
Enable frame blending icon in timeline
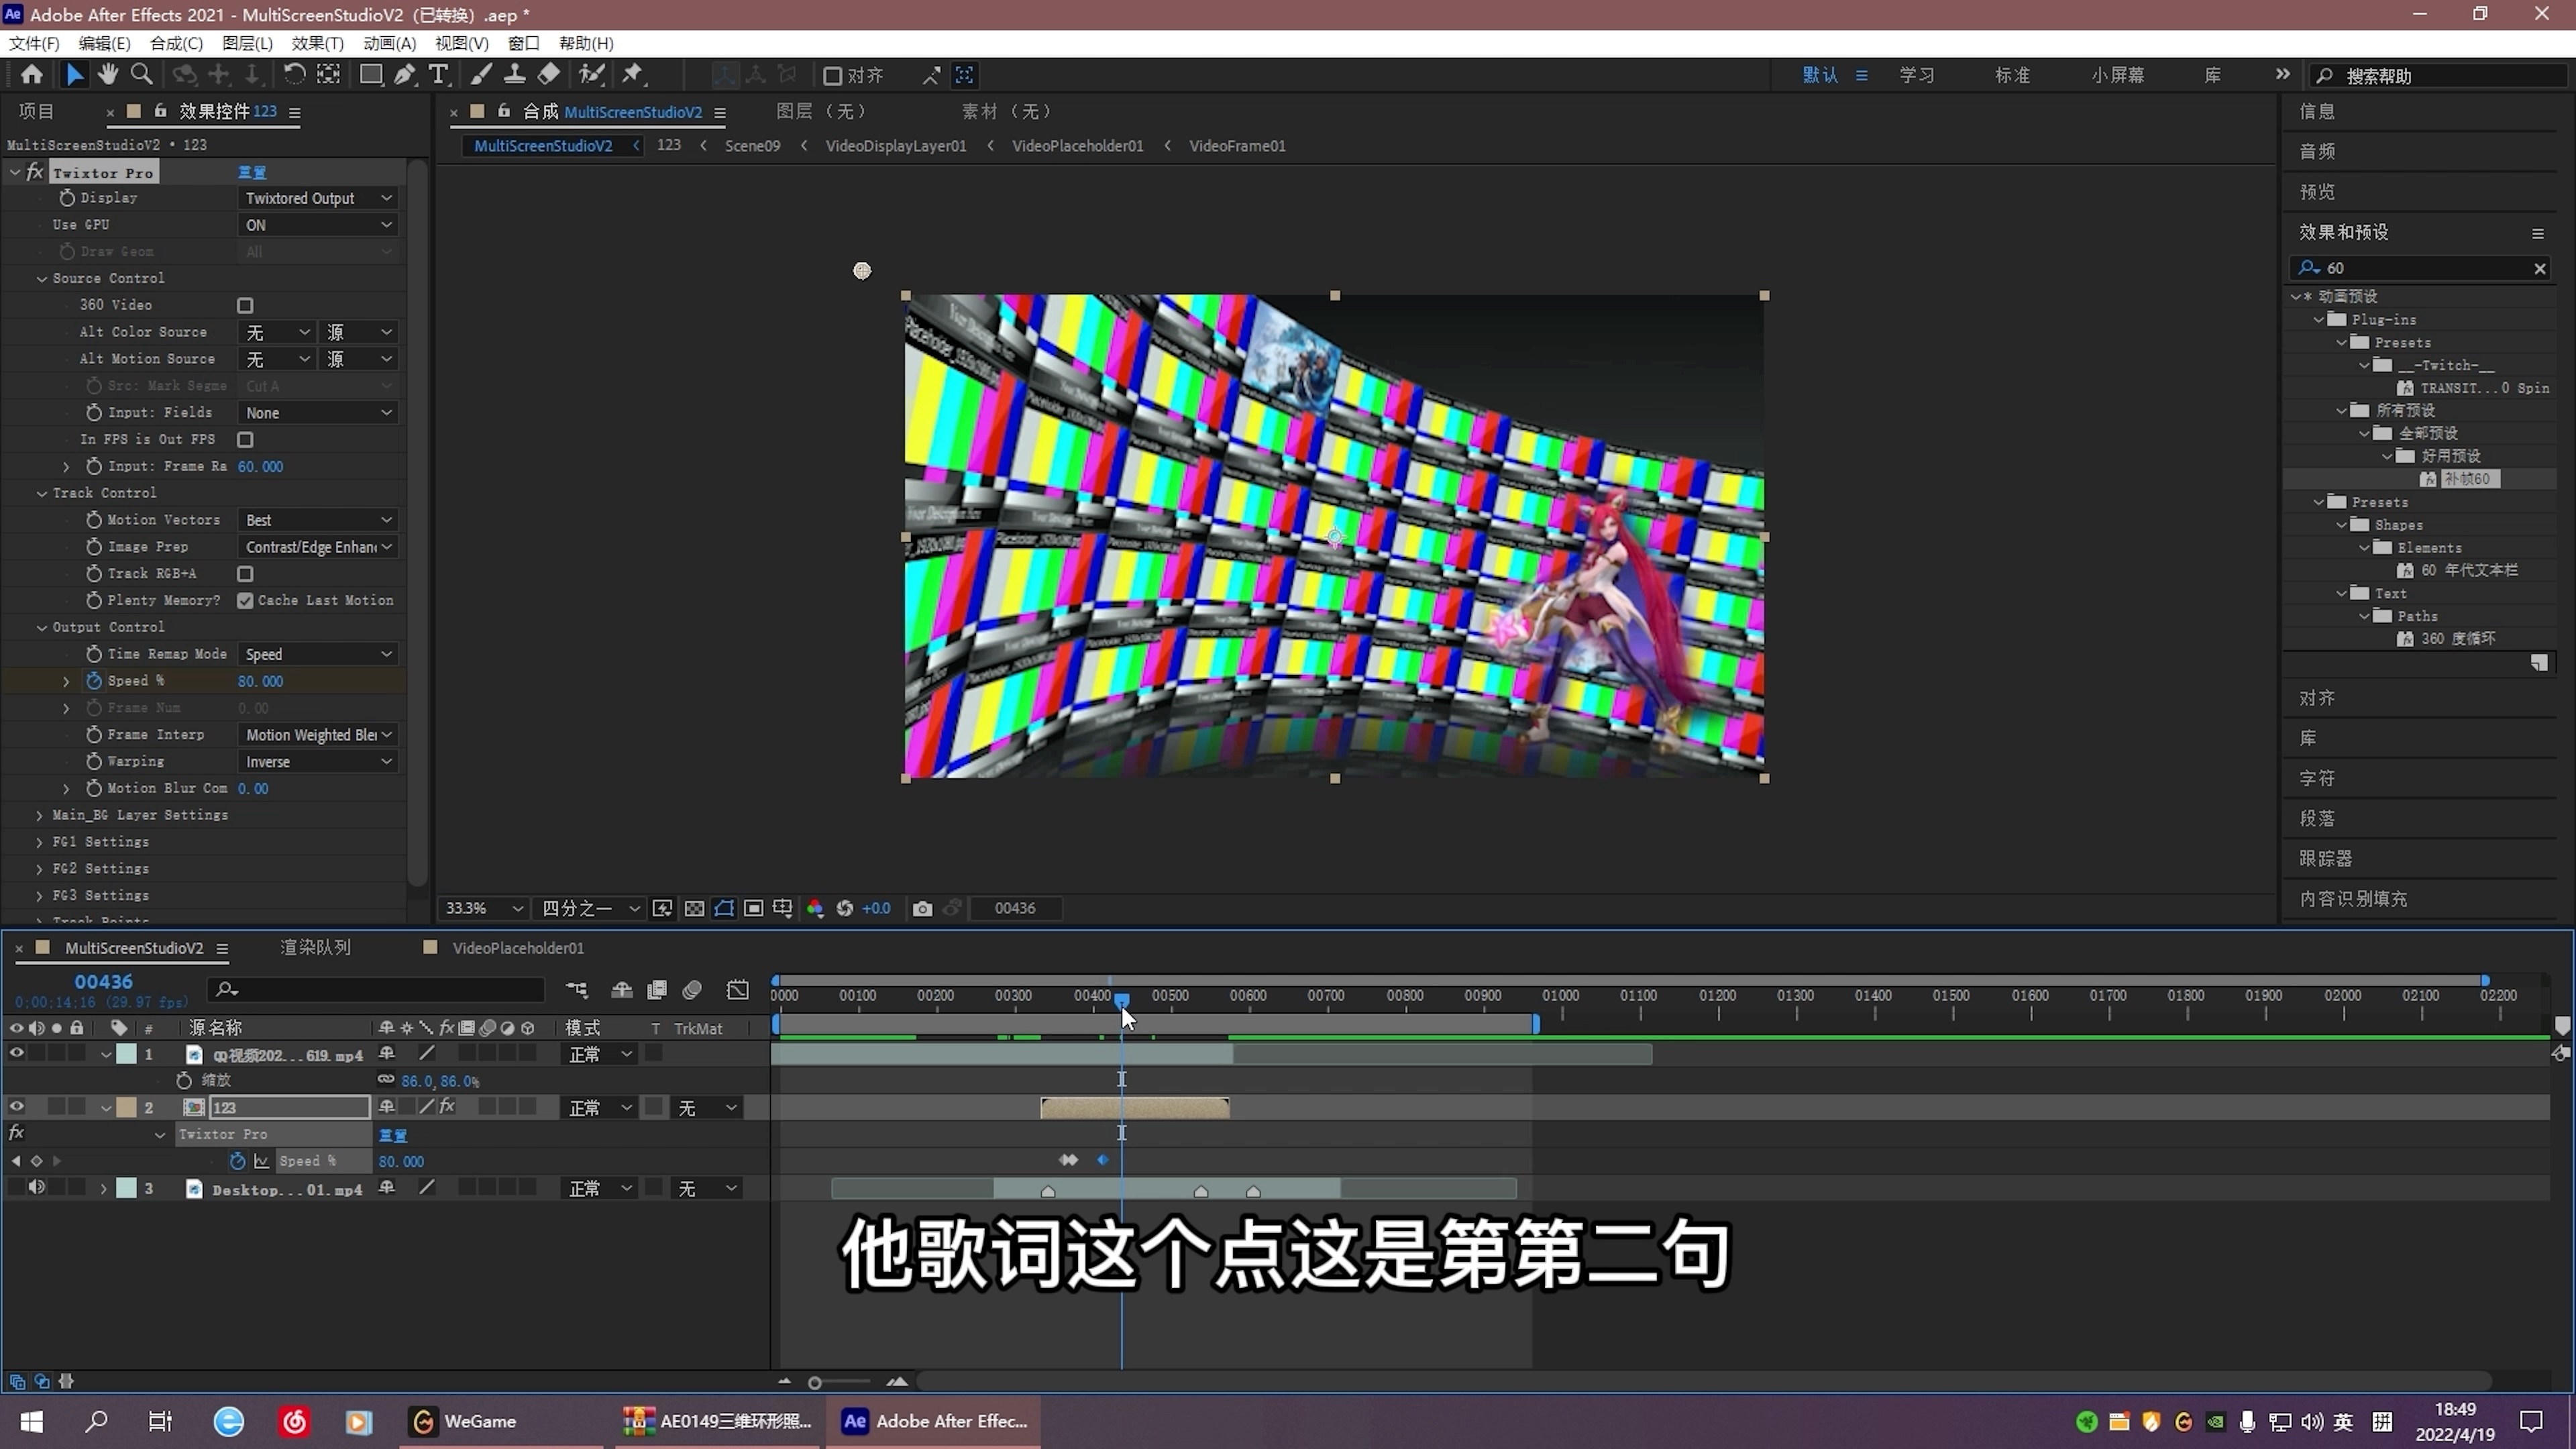tap(657, 989)
